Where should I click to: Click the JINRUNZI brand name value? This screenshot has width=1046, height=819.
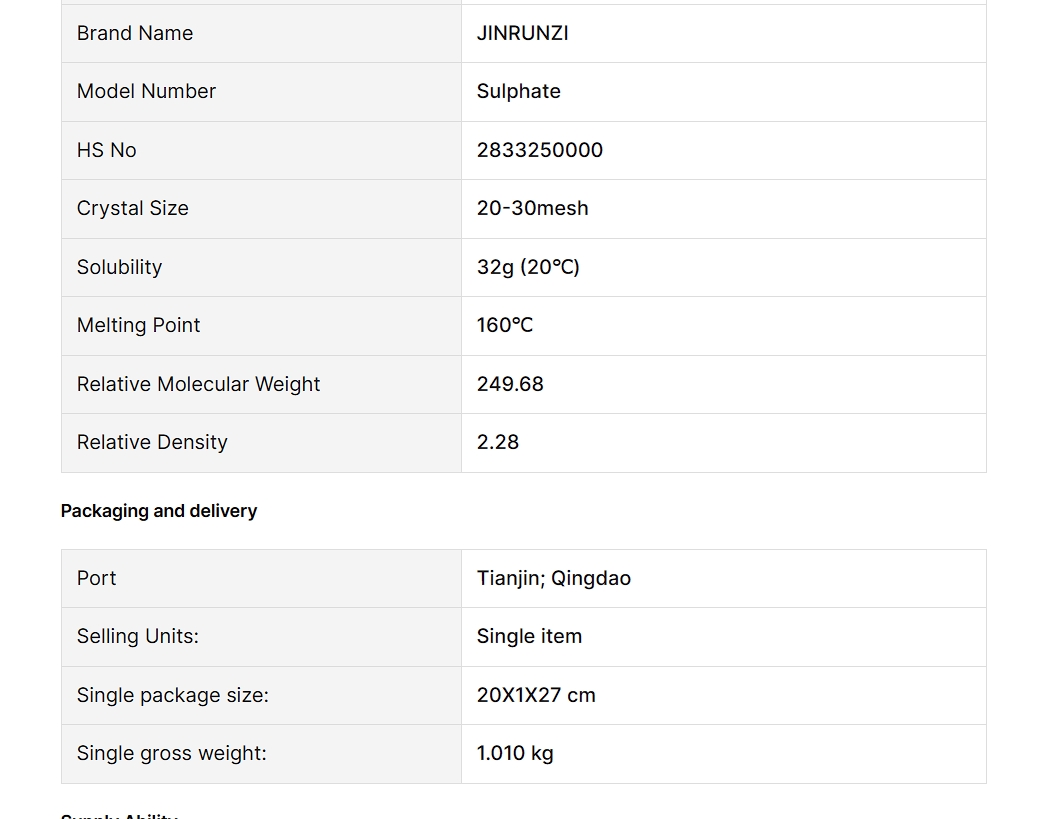click(x=522, y=33)
